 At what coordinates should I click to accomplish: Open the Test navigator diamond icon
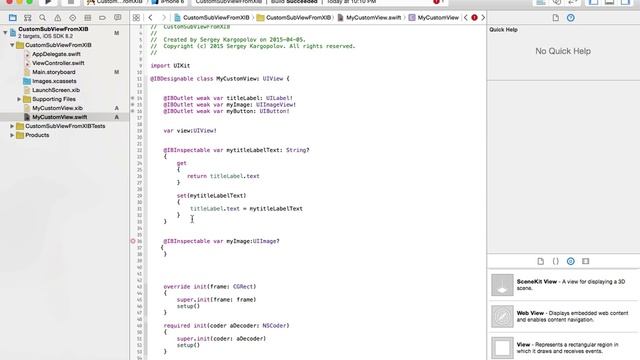pyautogui.click(x=73, y=18)
